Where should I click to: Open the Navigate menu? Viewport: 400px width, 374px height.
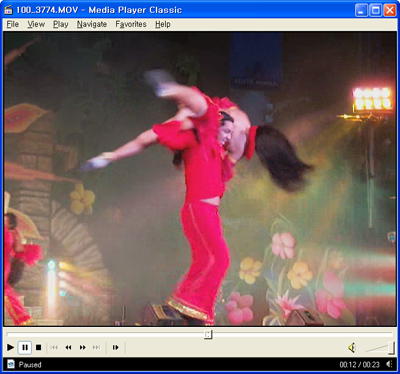click(x=92, y=24)
